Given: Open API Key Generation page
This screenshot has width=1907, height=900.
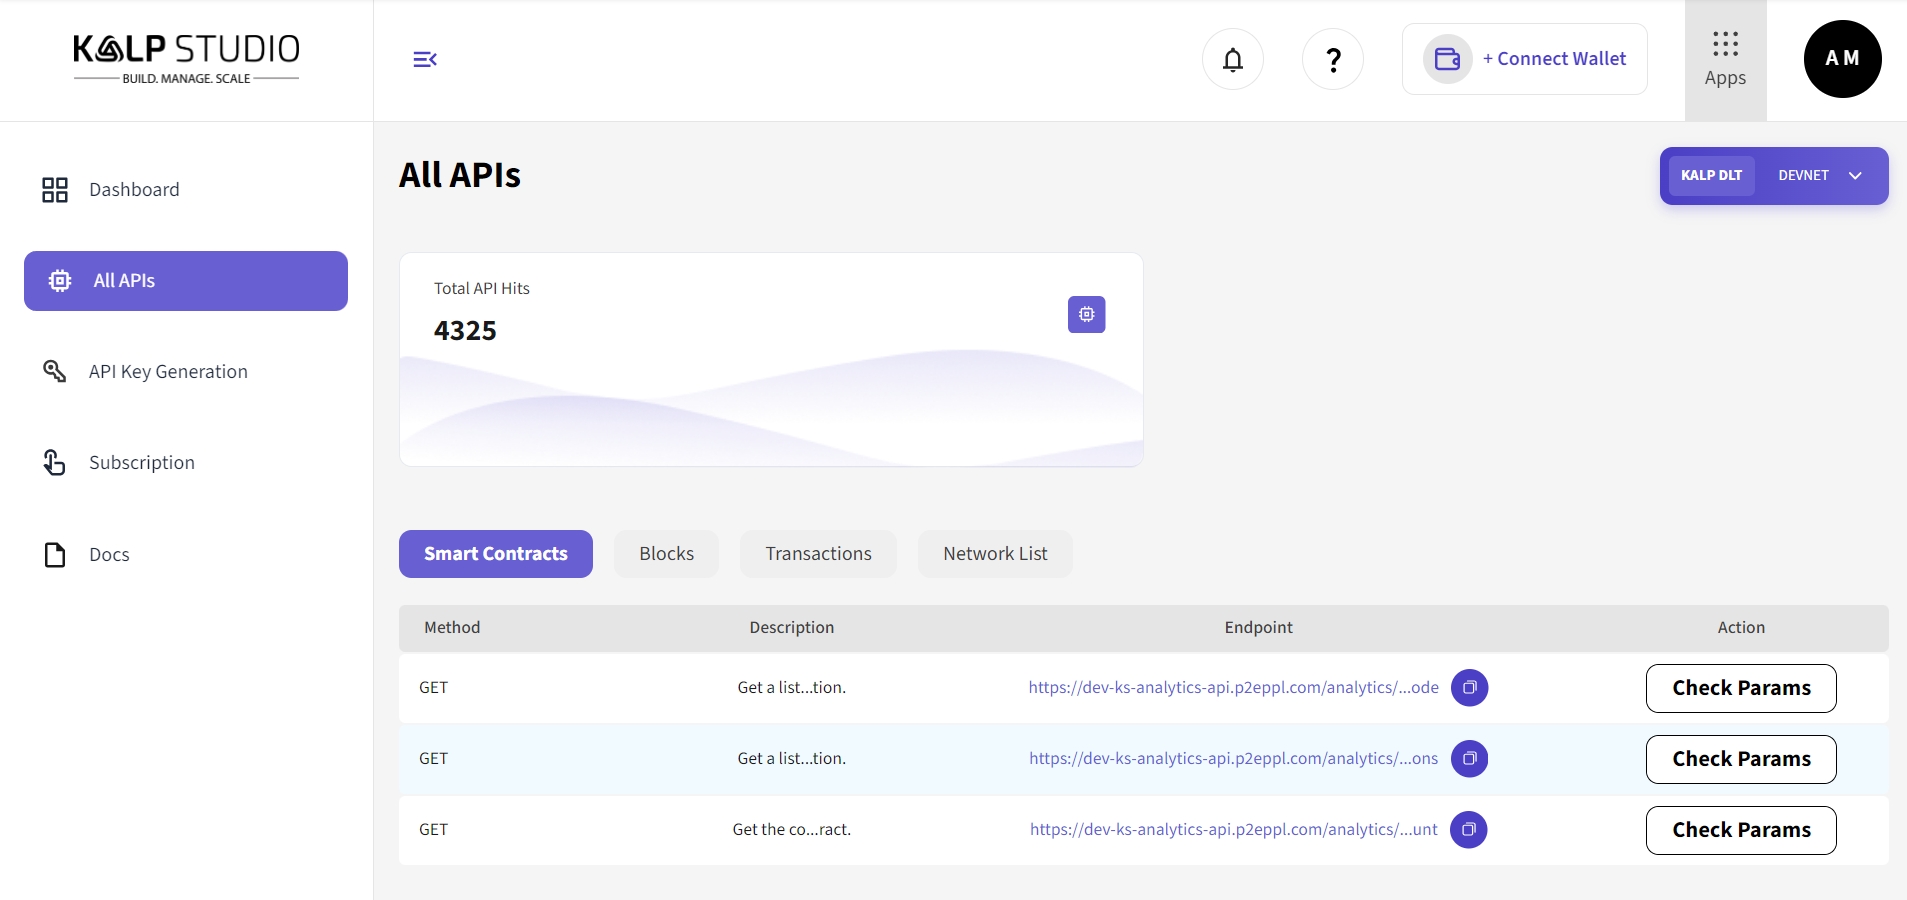Looking at the screenshot, I should tap(168, 372).
